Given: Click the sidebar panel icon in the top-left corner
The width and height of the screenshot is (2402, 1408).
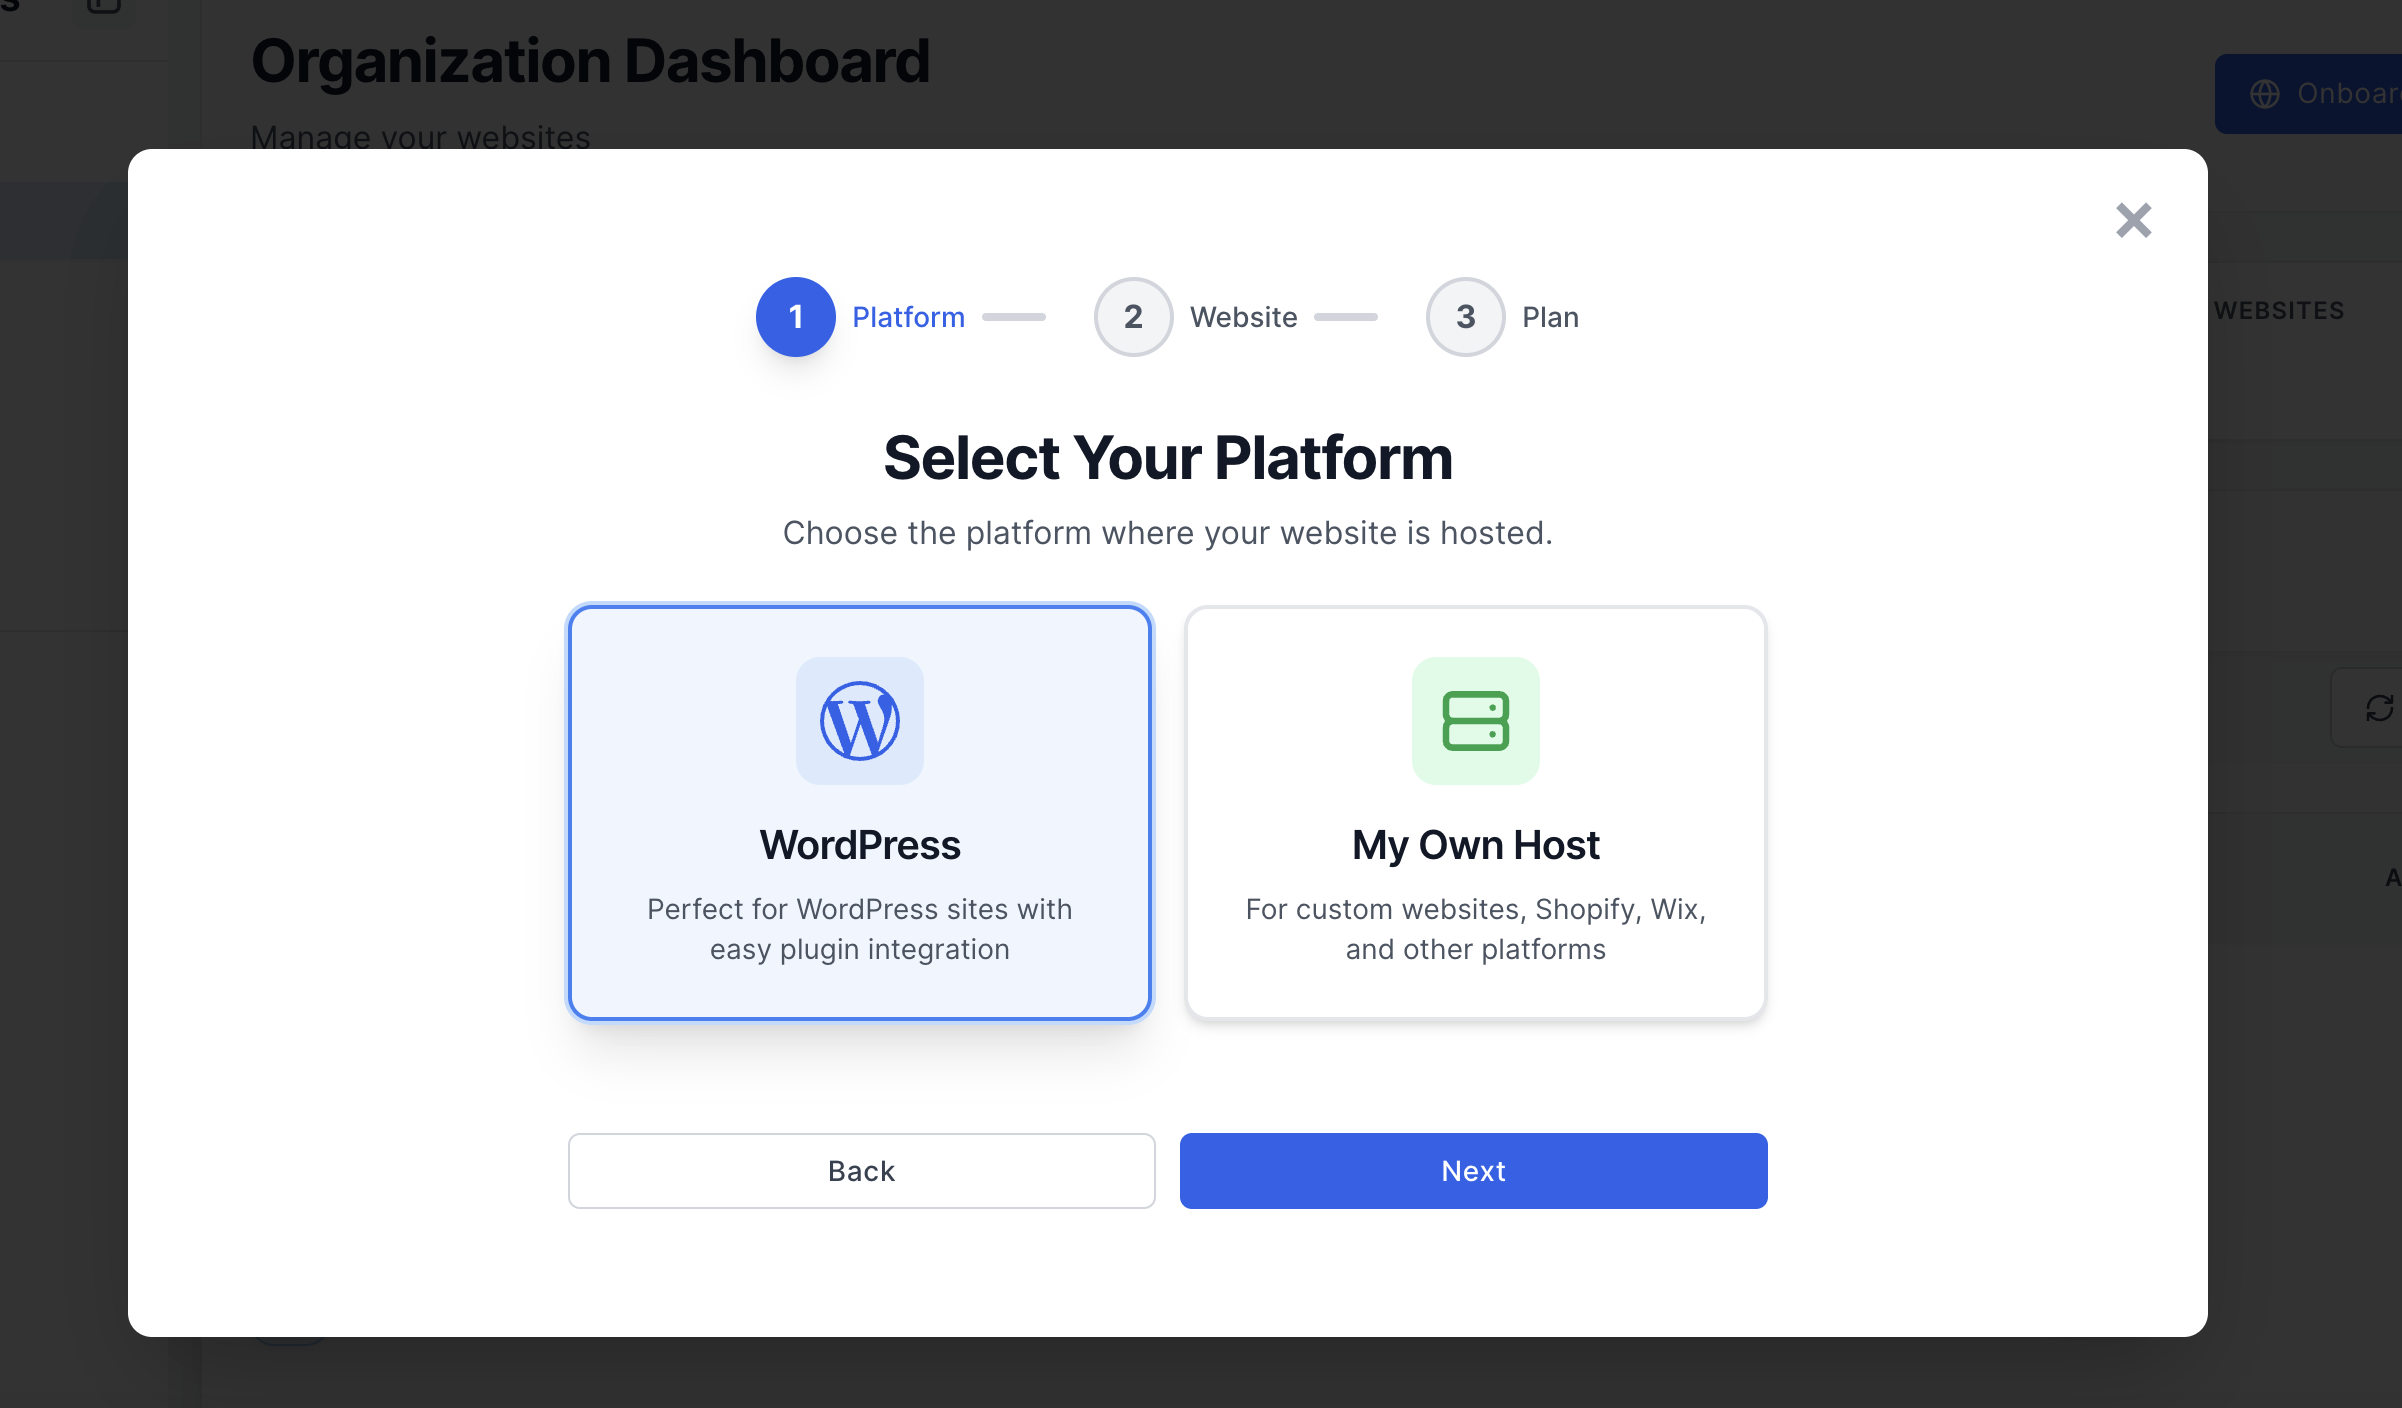Looking at the screenshot, I should 103,7.
